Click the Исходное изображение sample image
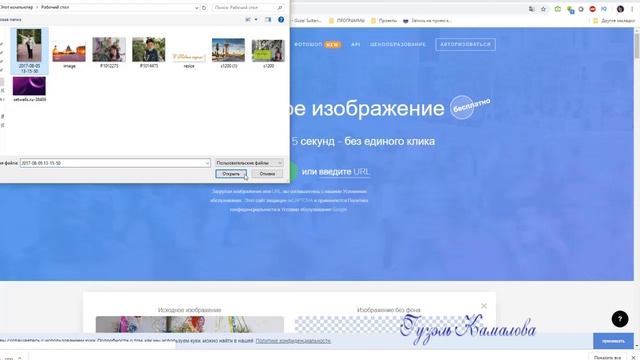Image resolution: width=640 pixels, height=360 pixels. pos(189,324)
